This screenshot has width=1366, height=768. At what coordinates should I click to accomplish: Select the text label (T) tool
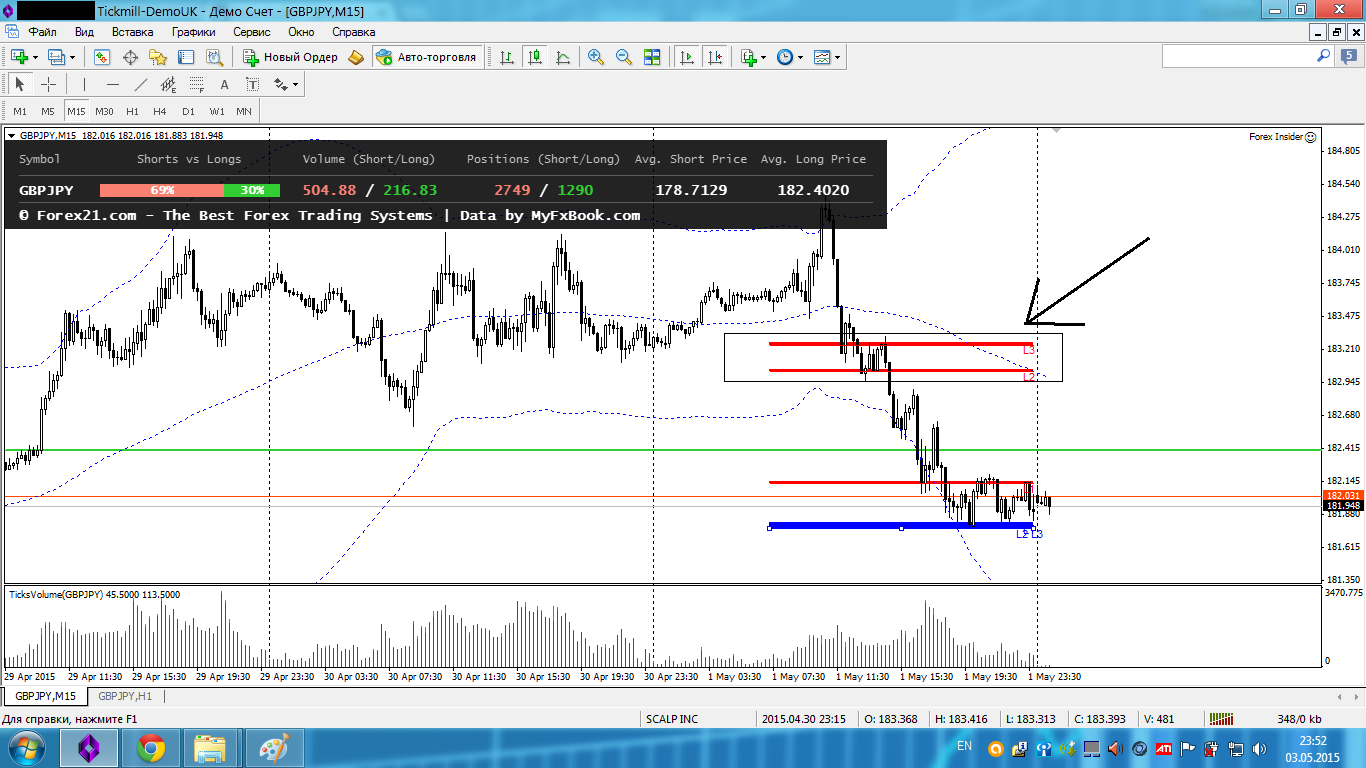click(253, 85)
